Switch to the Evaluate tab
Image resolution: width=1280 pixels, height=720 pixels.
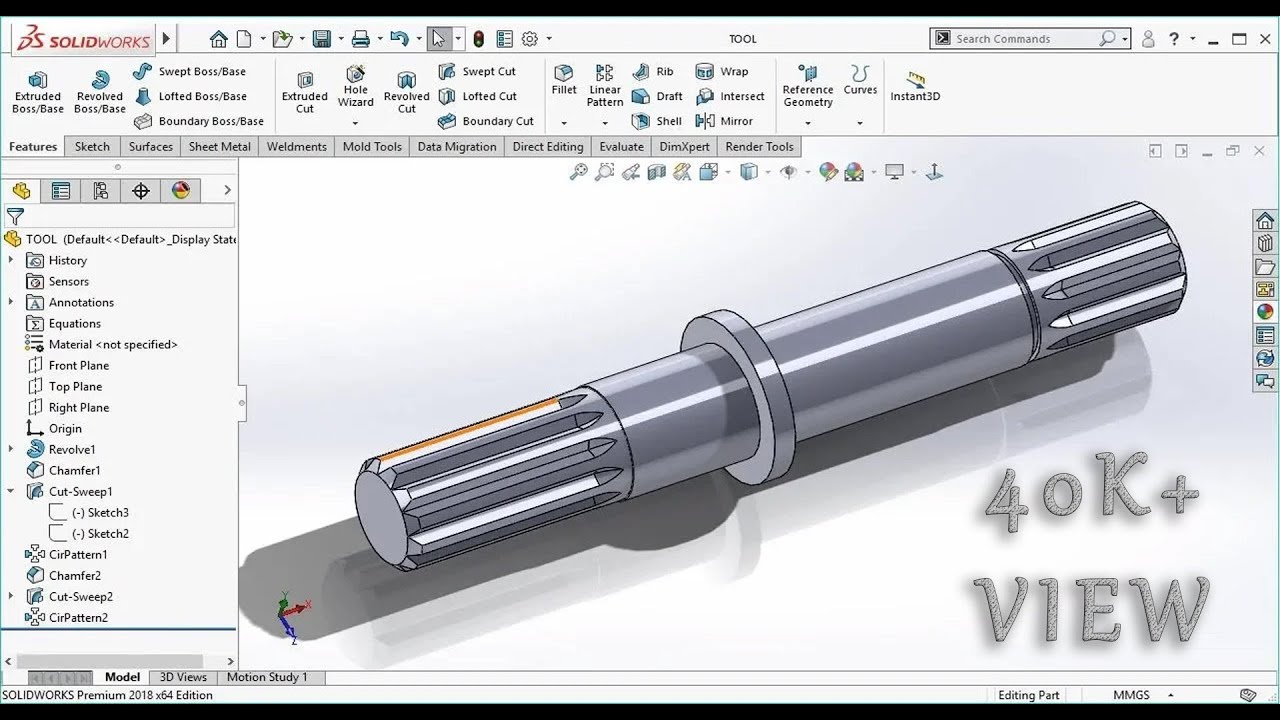click(x=621, y=146)
